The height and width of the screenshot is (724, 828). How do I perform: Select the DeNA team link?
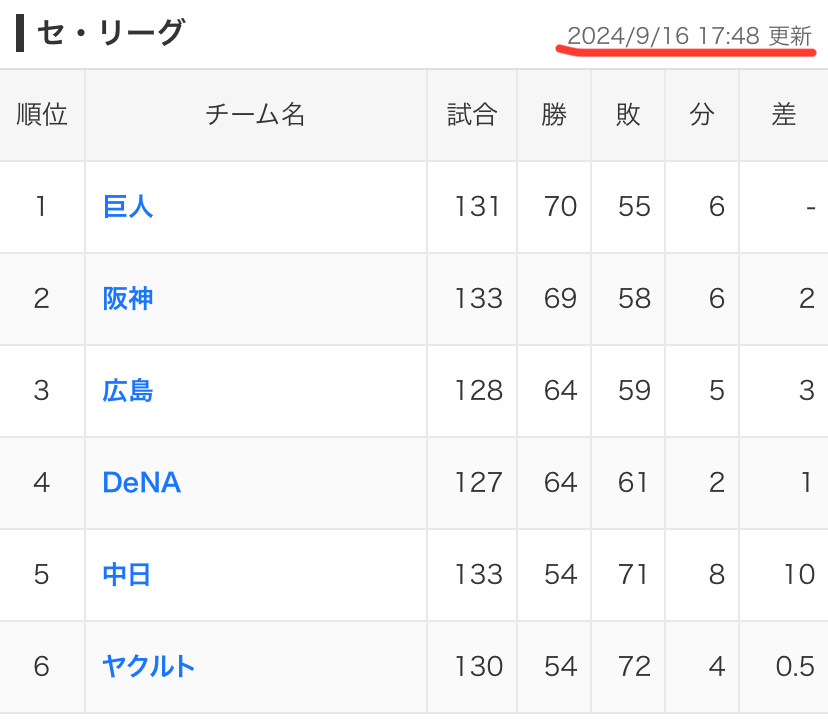(141, 483)
